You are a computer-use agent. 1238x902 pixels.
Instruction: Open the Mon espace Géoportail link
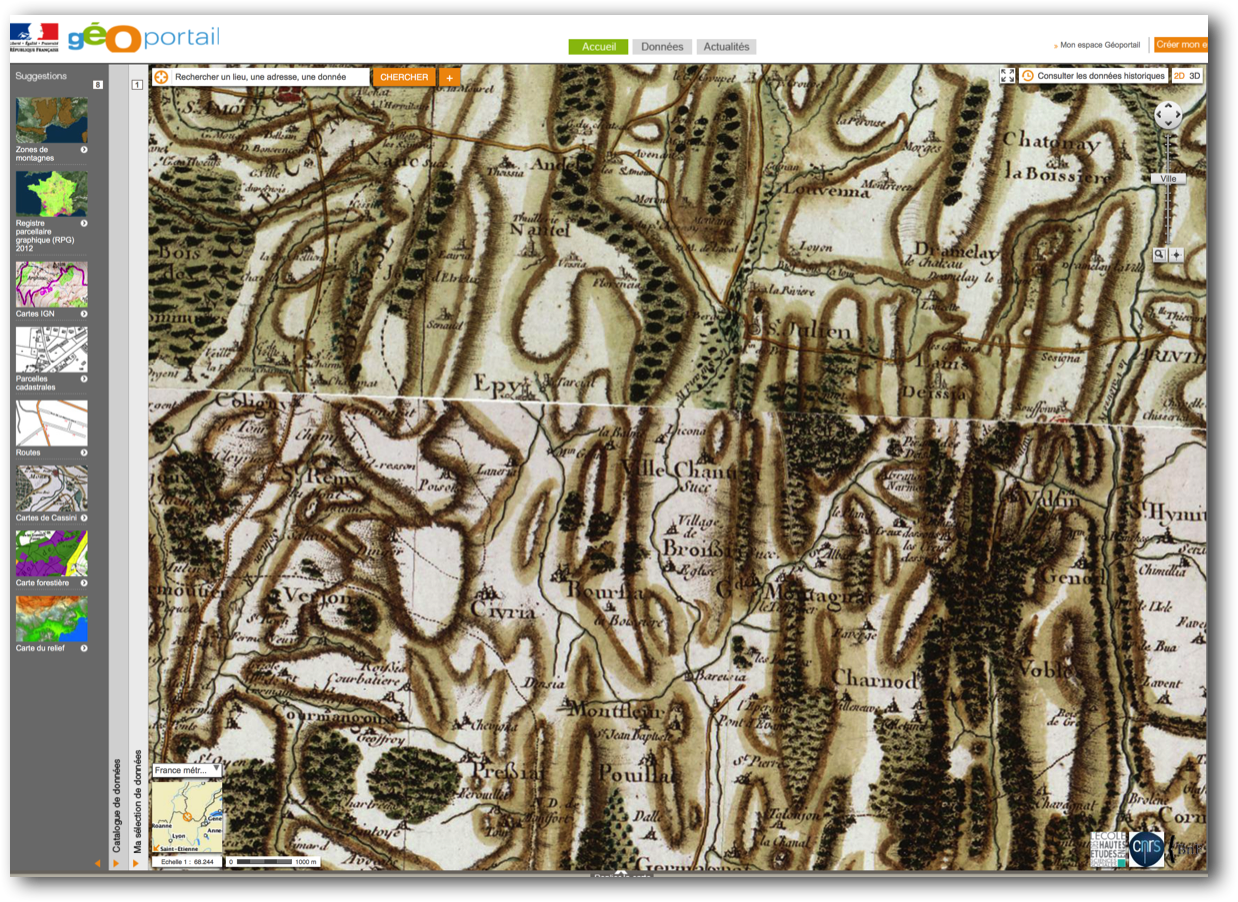1100,45
